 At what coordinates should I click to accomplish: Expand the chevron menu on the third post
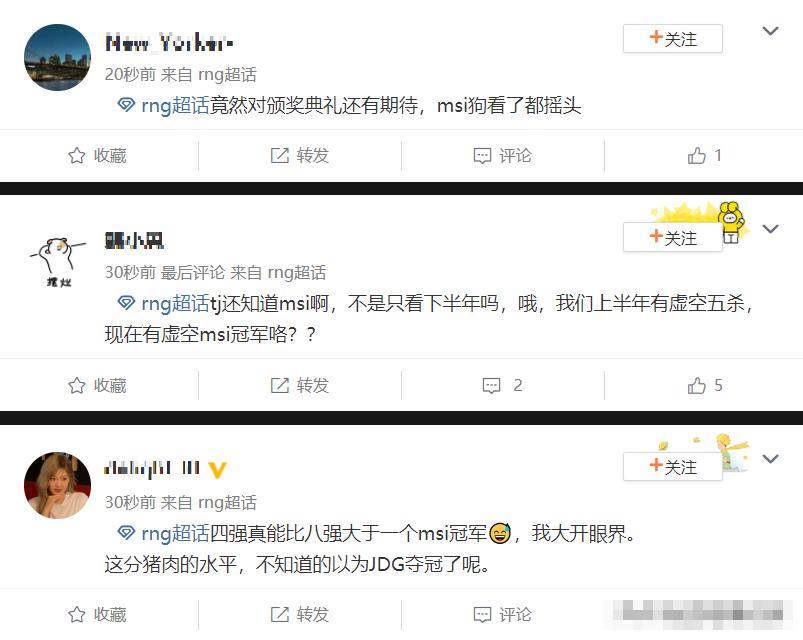point(770,459)
